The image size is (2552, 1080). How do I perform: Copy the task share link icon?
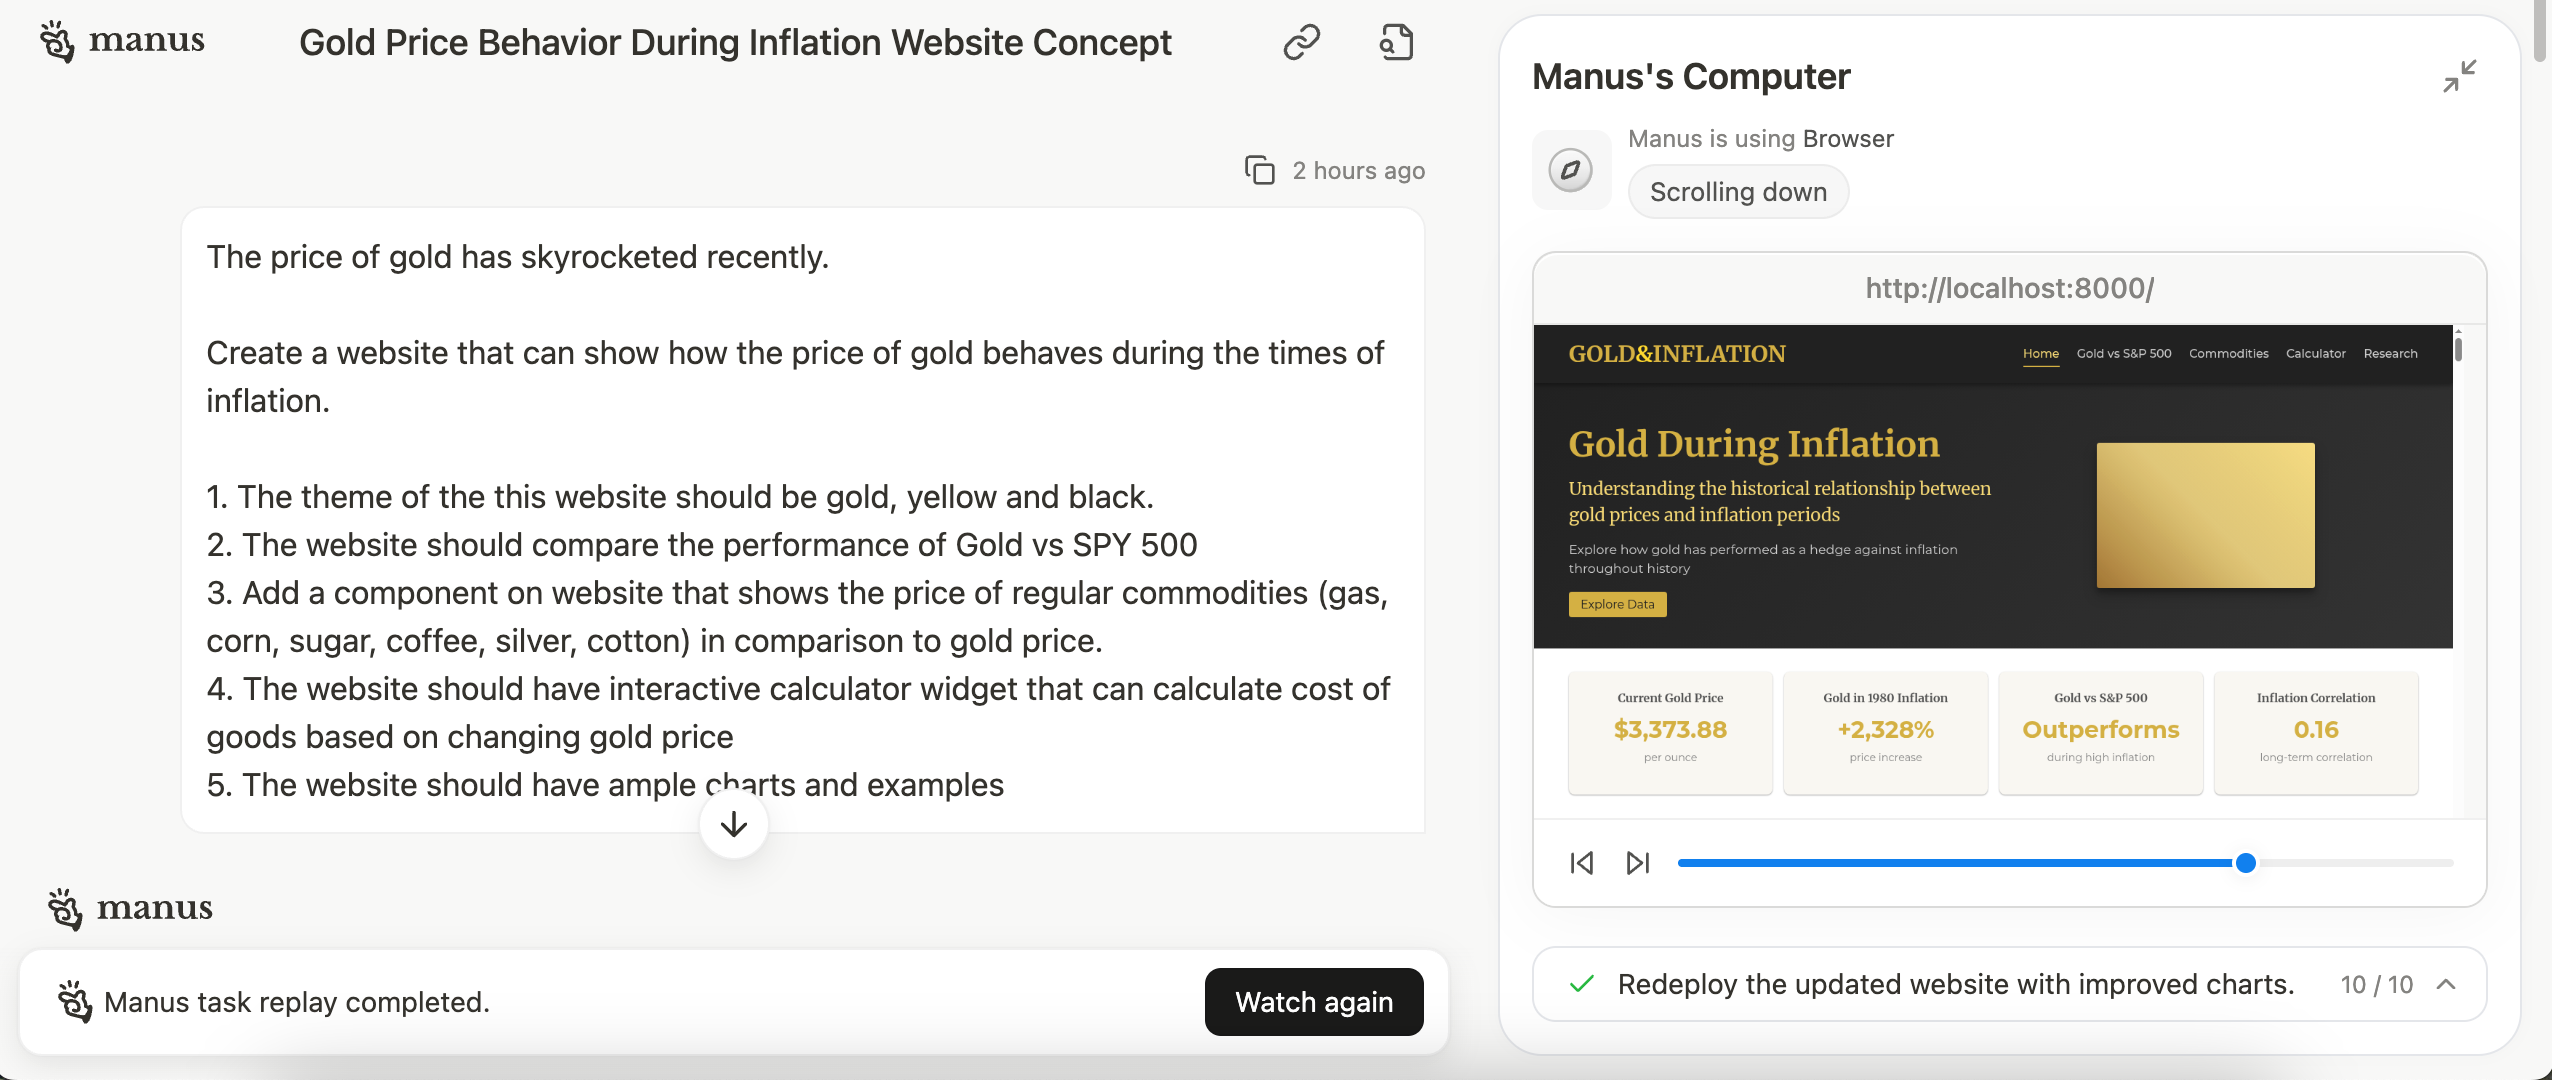click(1301, 42)
